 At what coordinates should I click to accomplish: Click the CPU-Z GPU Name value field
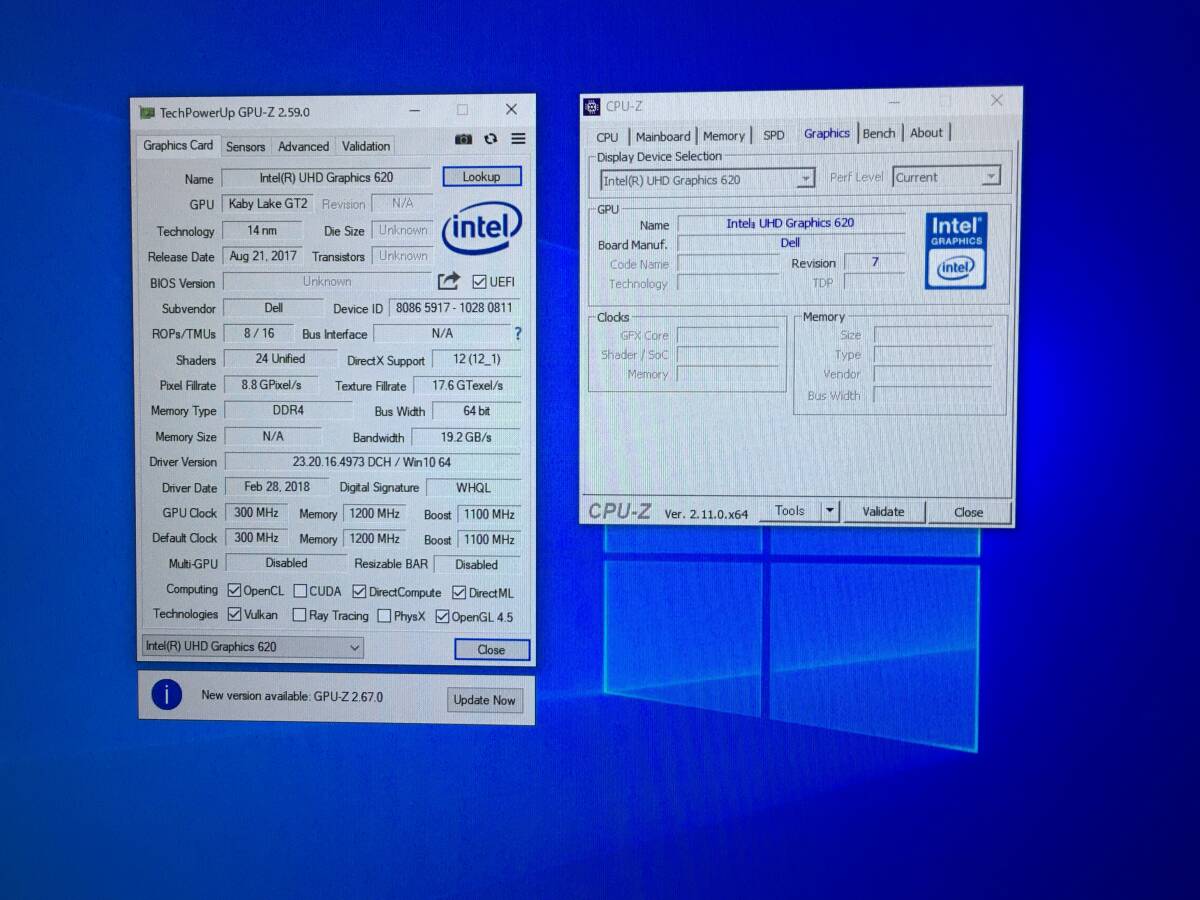tap(790, 223)
